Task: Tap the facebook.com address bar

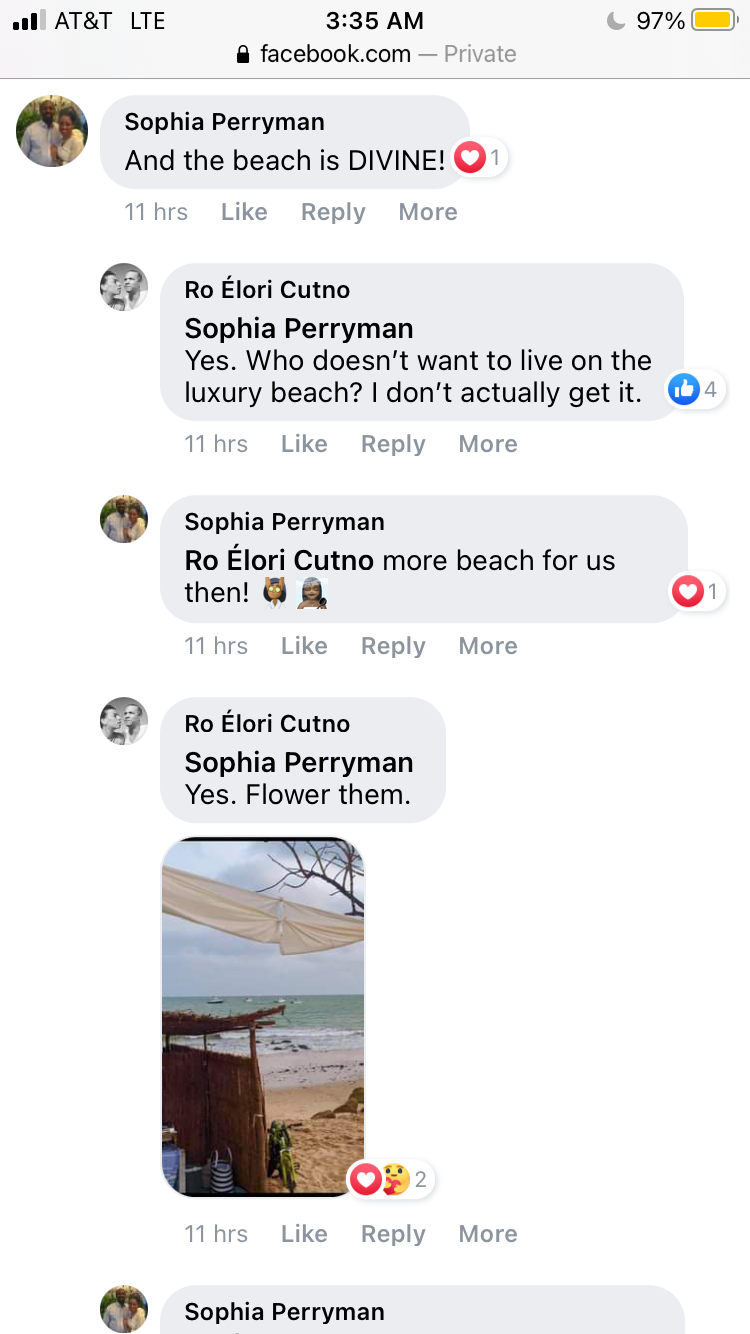Action: tap(375, 54)
